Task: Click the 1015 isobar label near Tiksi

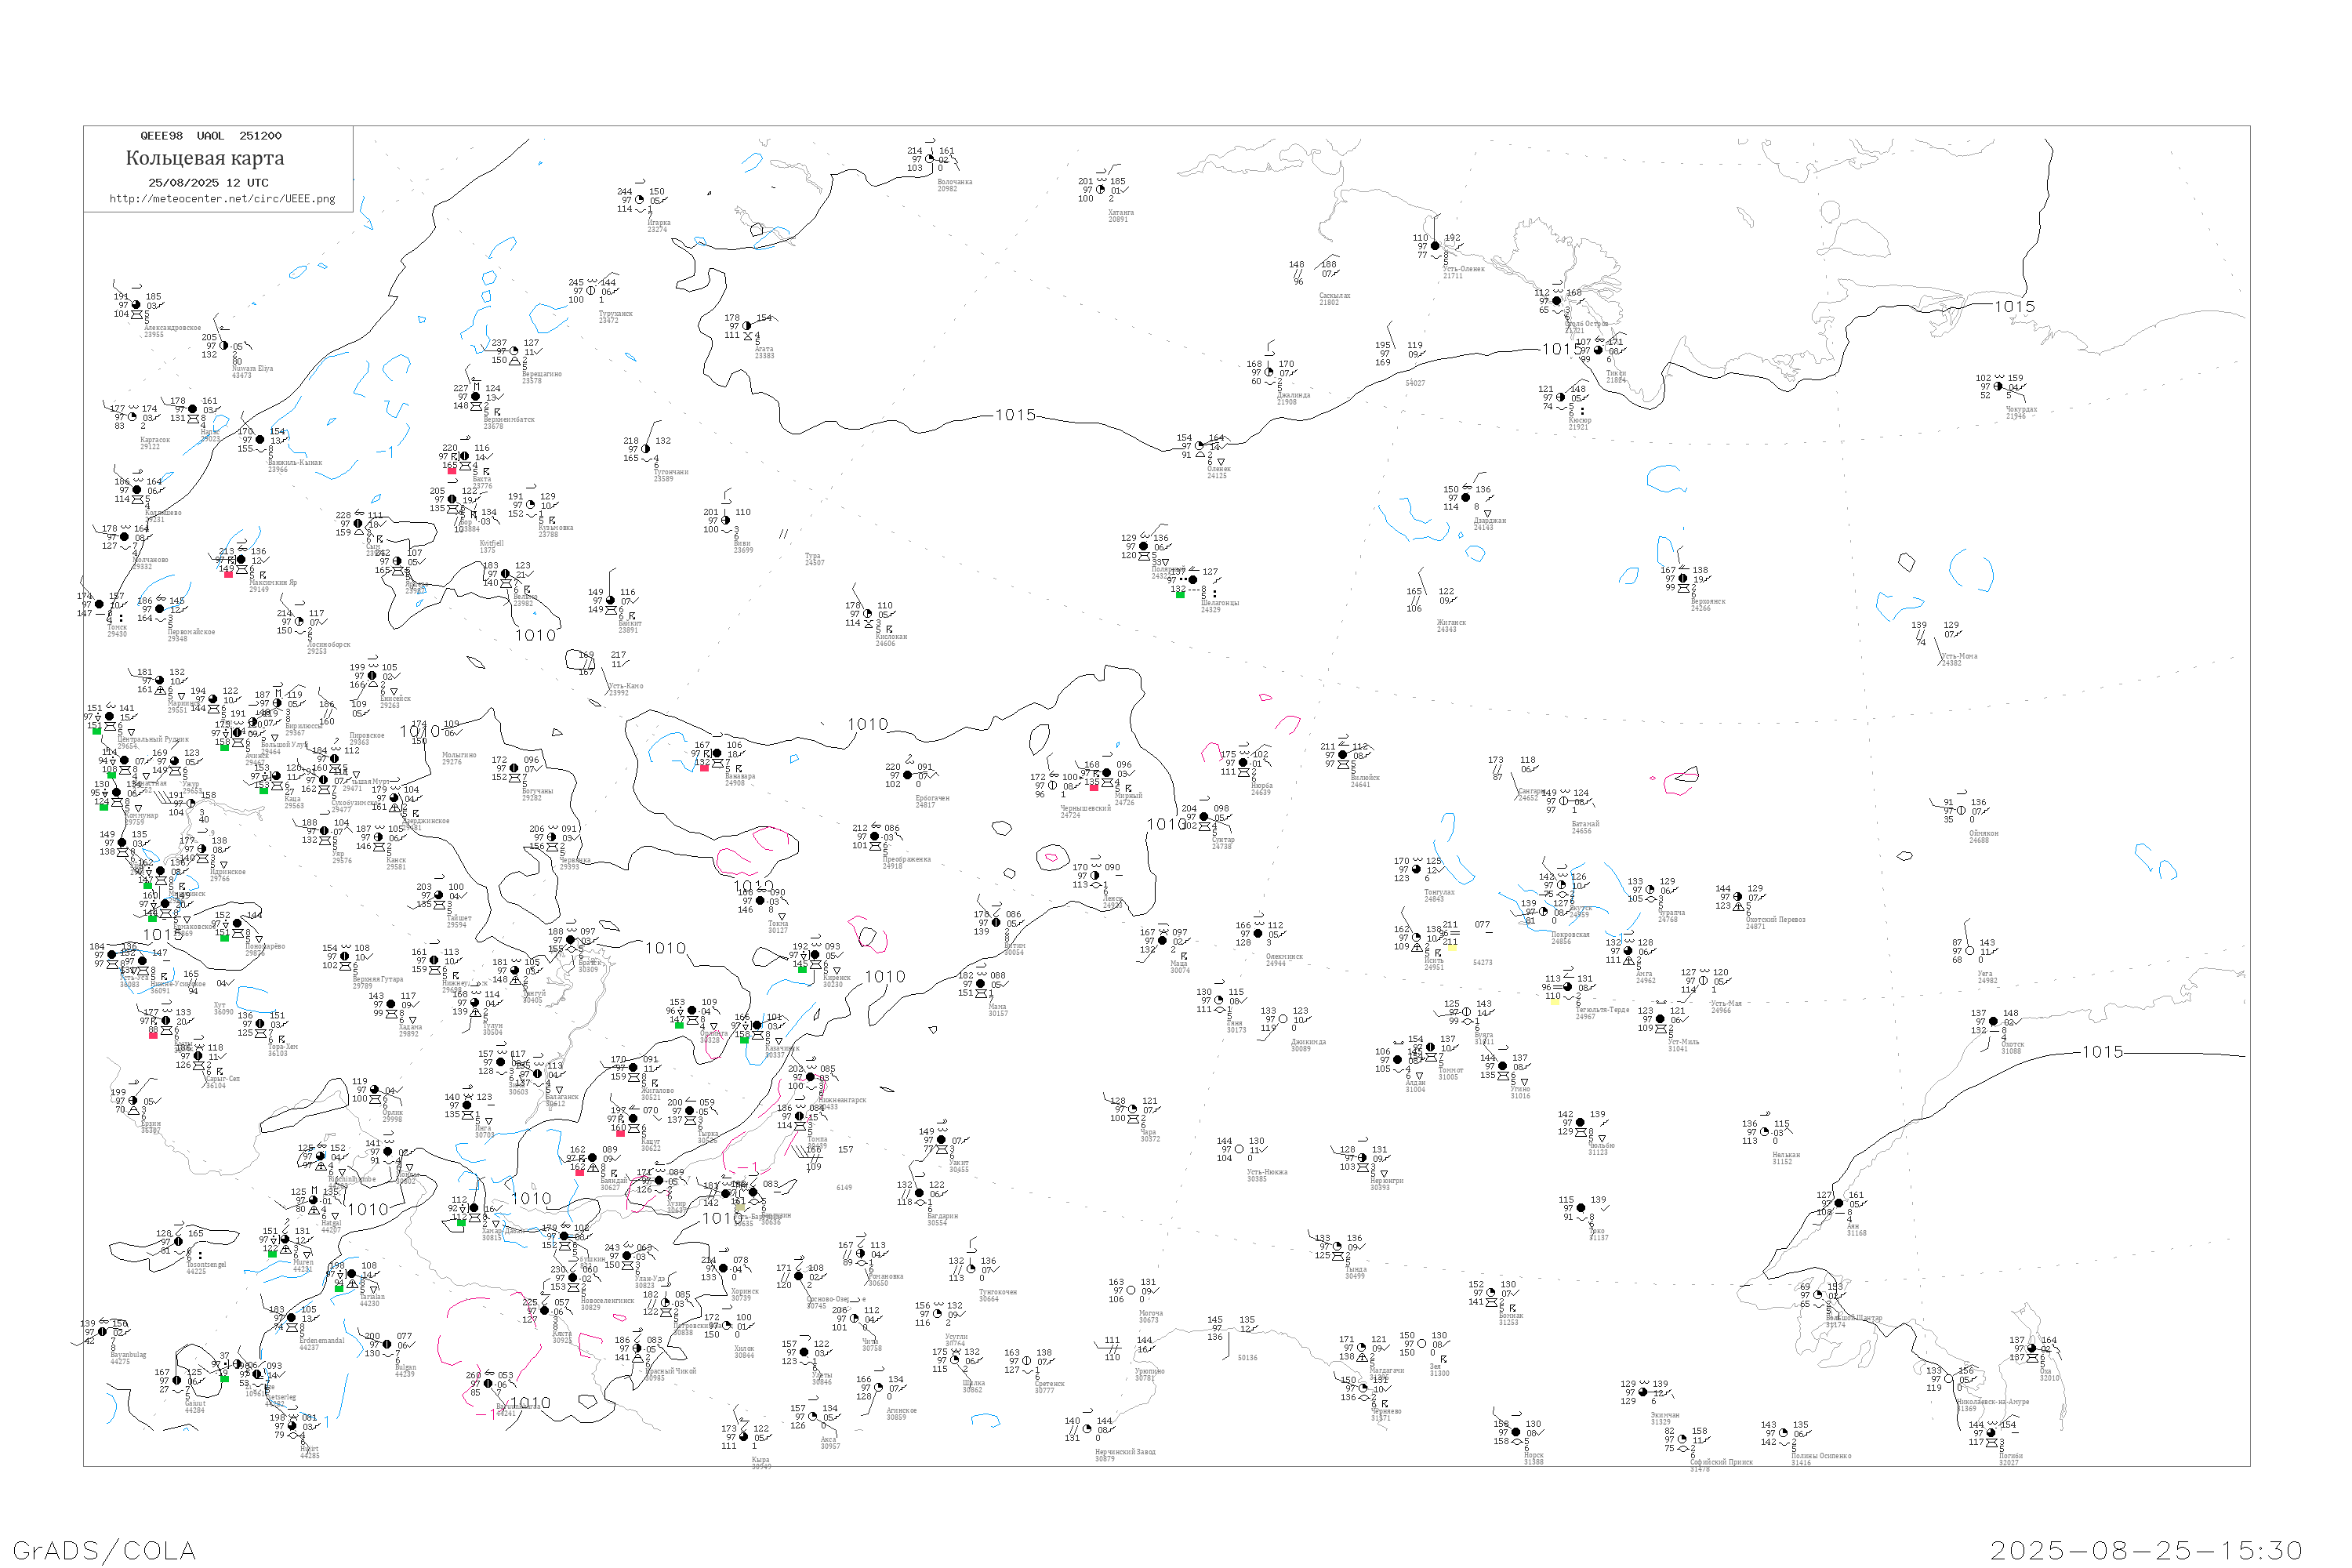Action: pos(1562,349)
